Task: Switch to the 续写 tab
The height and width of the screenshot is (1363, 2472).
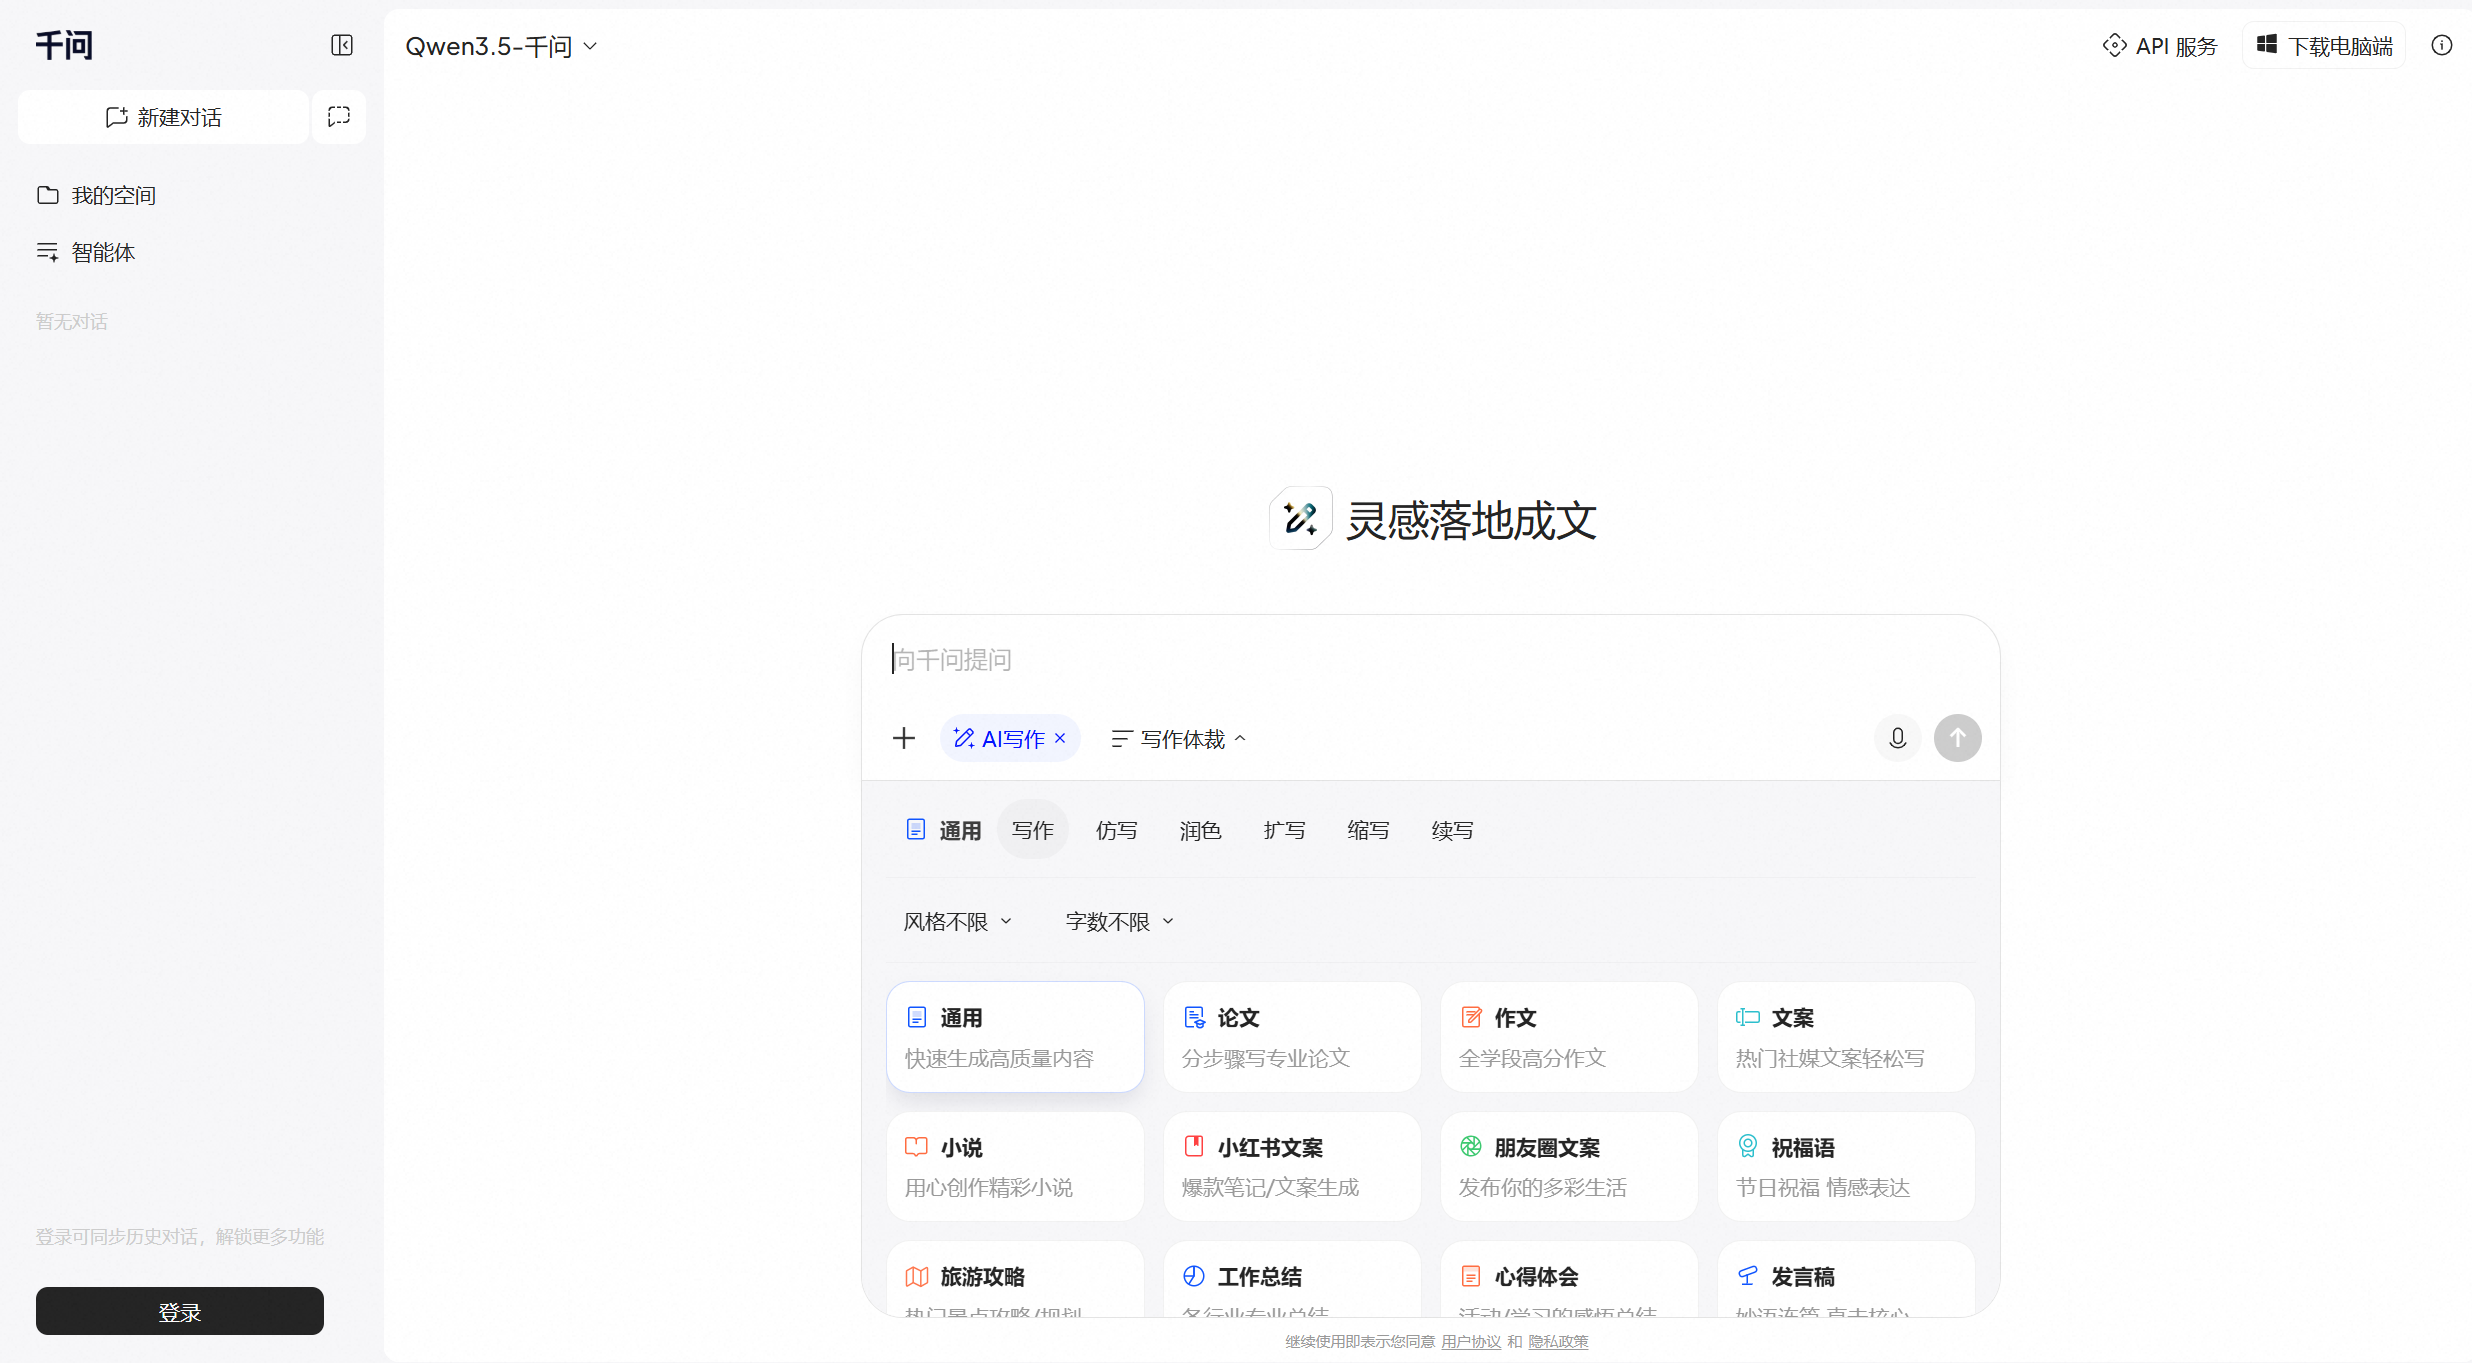Action: click(x=1453, y=829)
